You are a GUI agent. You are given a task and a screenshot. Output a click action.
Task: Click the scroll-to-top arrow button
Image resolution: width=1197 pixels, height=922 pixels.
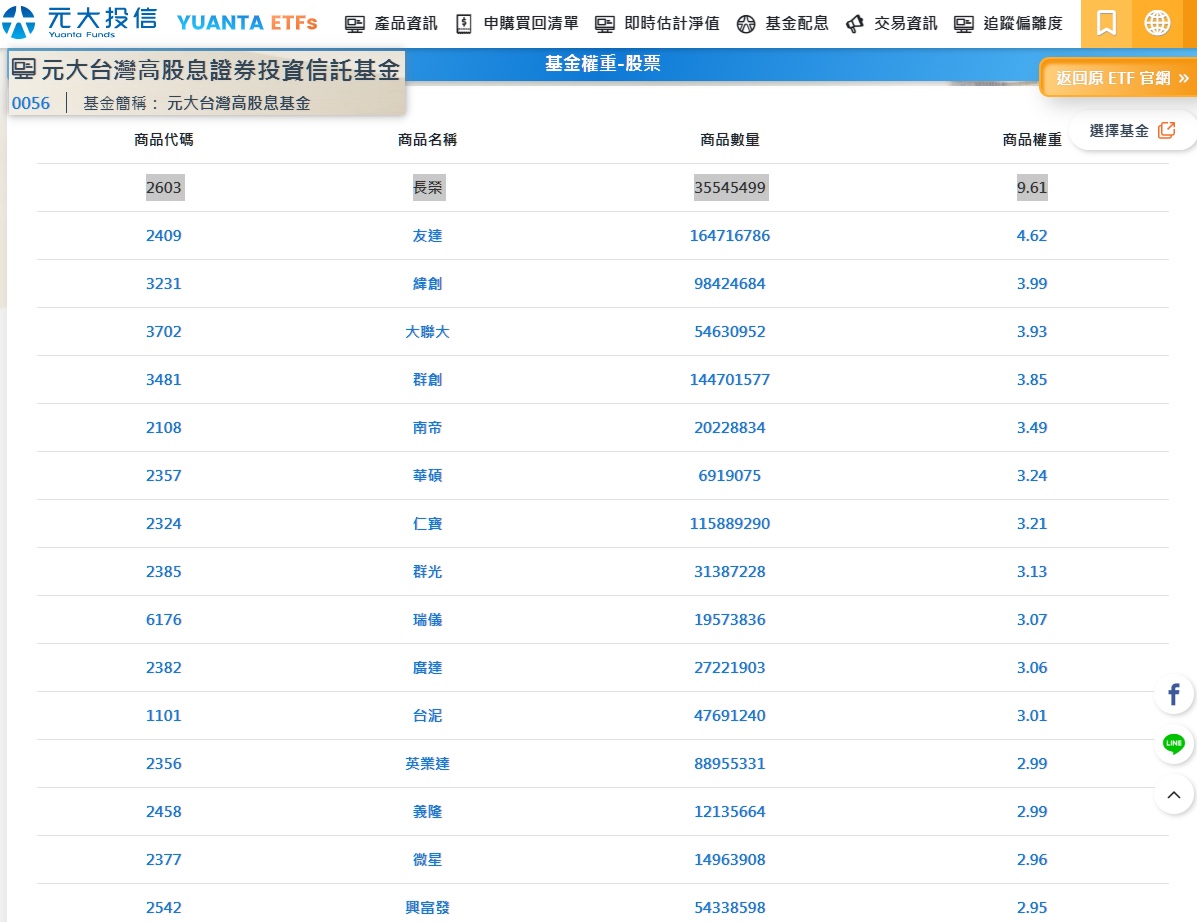point(1174,795)
